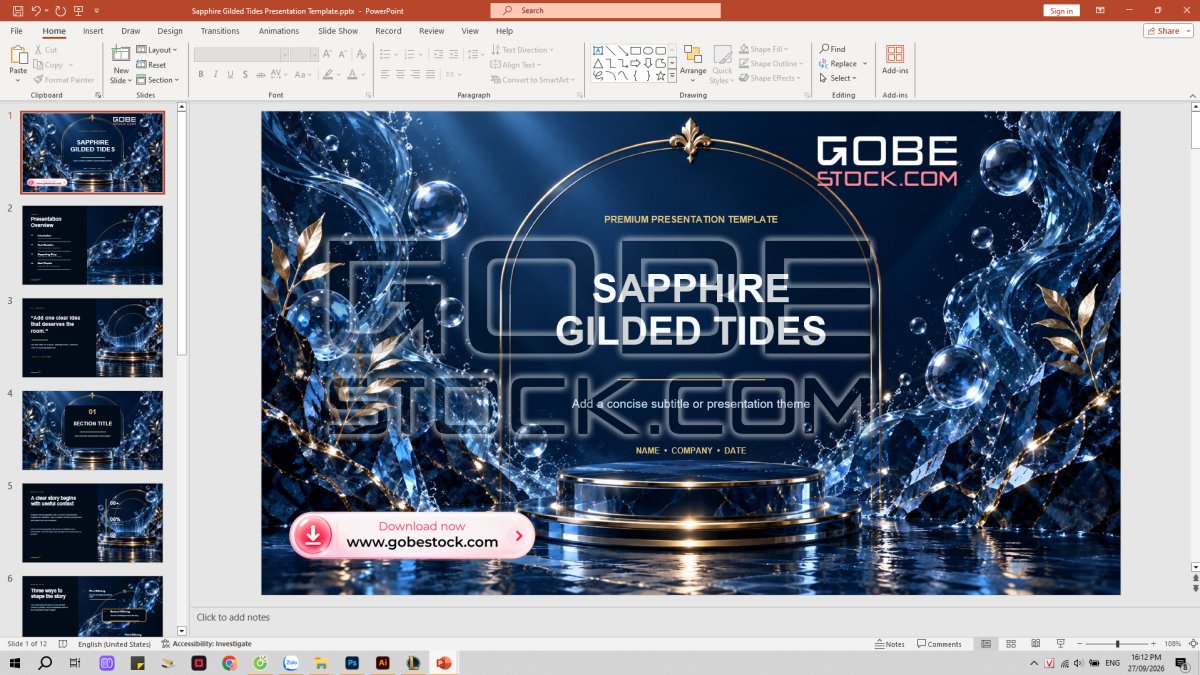Viewport: 1200px width, 675px height.
Task: Open the Select dropdown in Editing group
Action: tap(841, 78)
